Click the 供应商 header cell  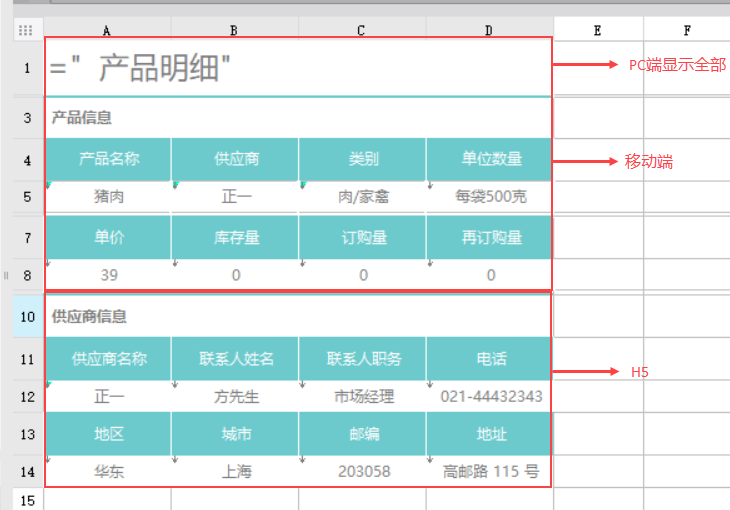235,159
